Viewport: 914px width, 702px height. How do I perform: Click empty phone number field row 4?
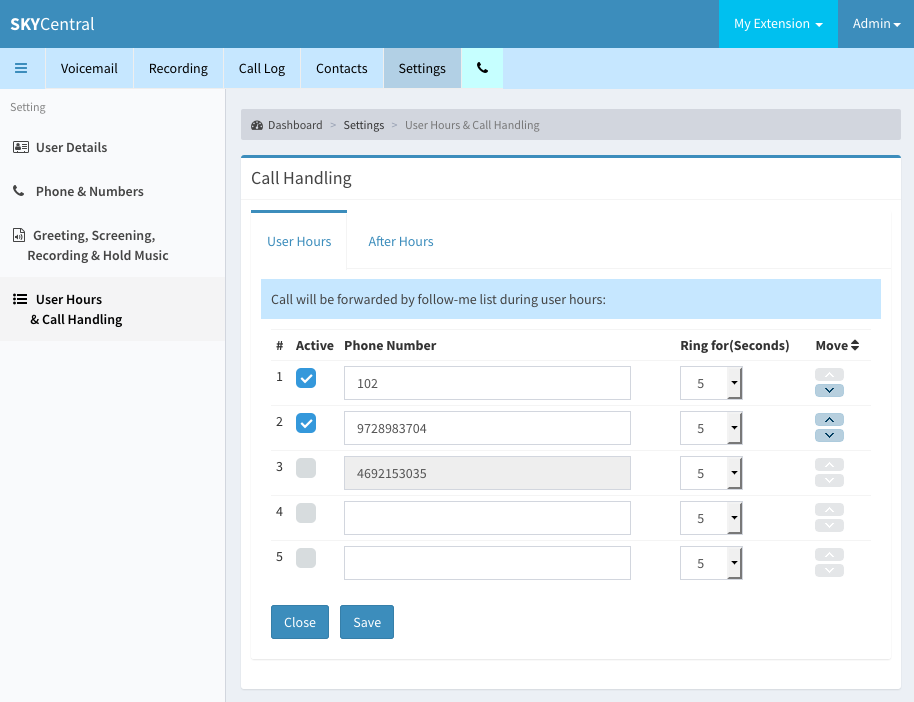tap(487, 518)
